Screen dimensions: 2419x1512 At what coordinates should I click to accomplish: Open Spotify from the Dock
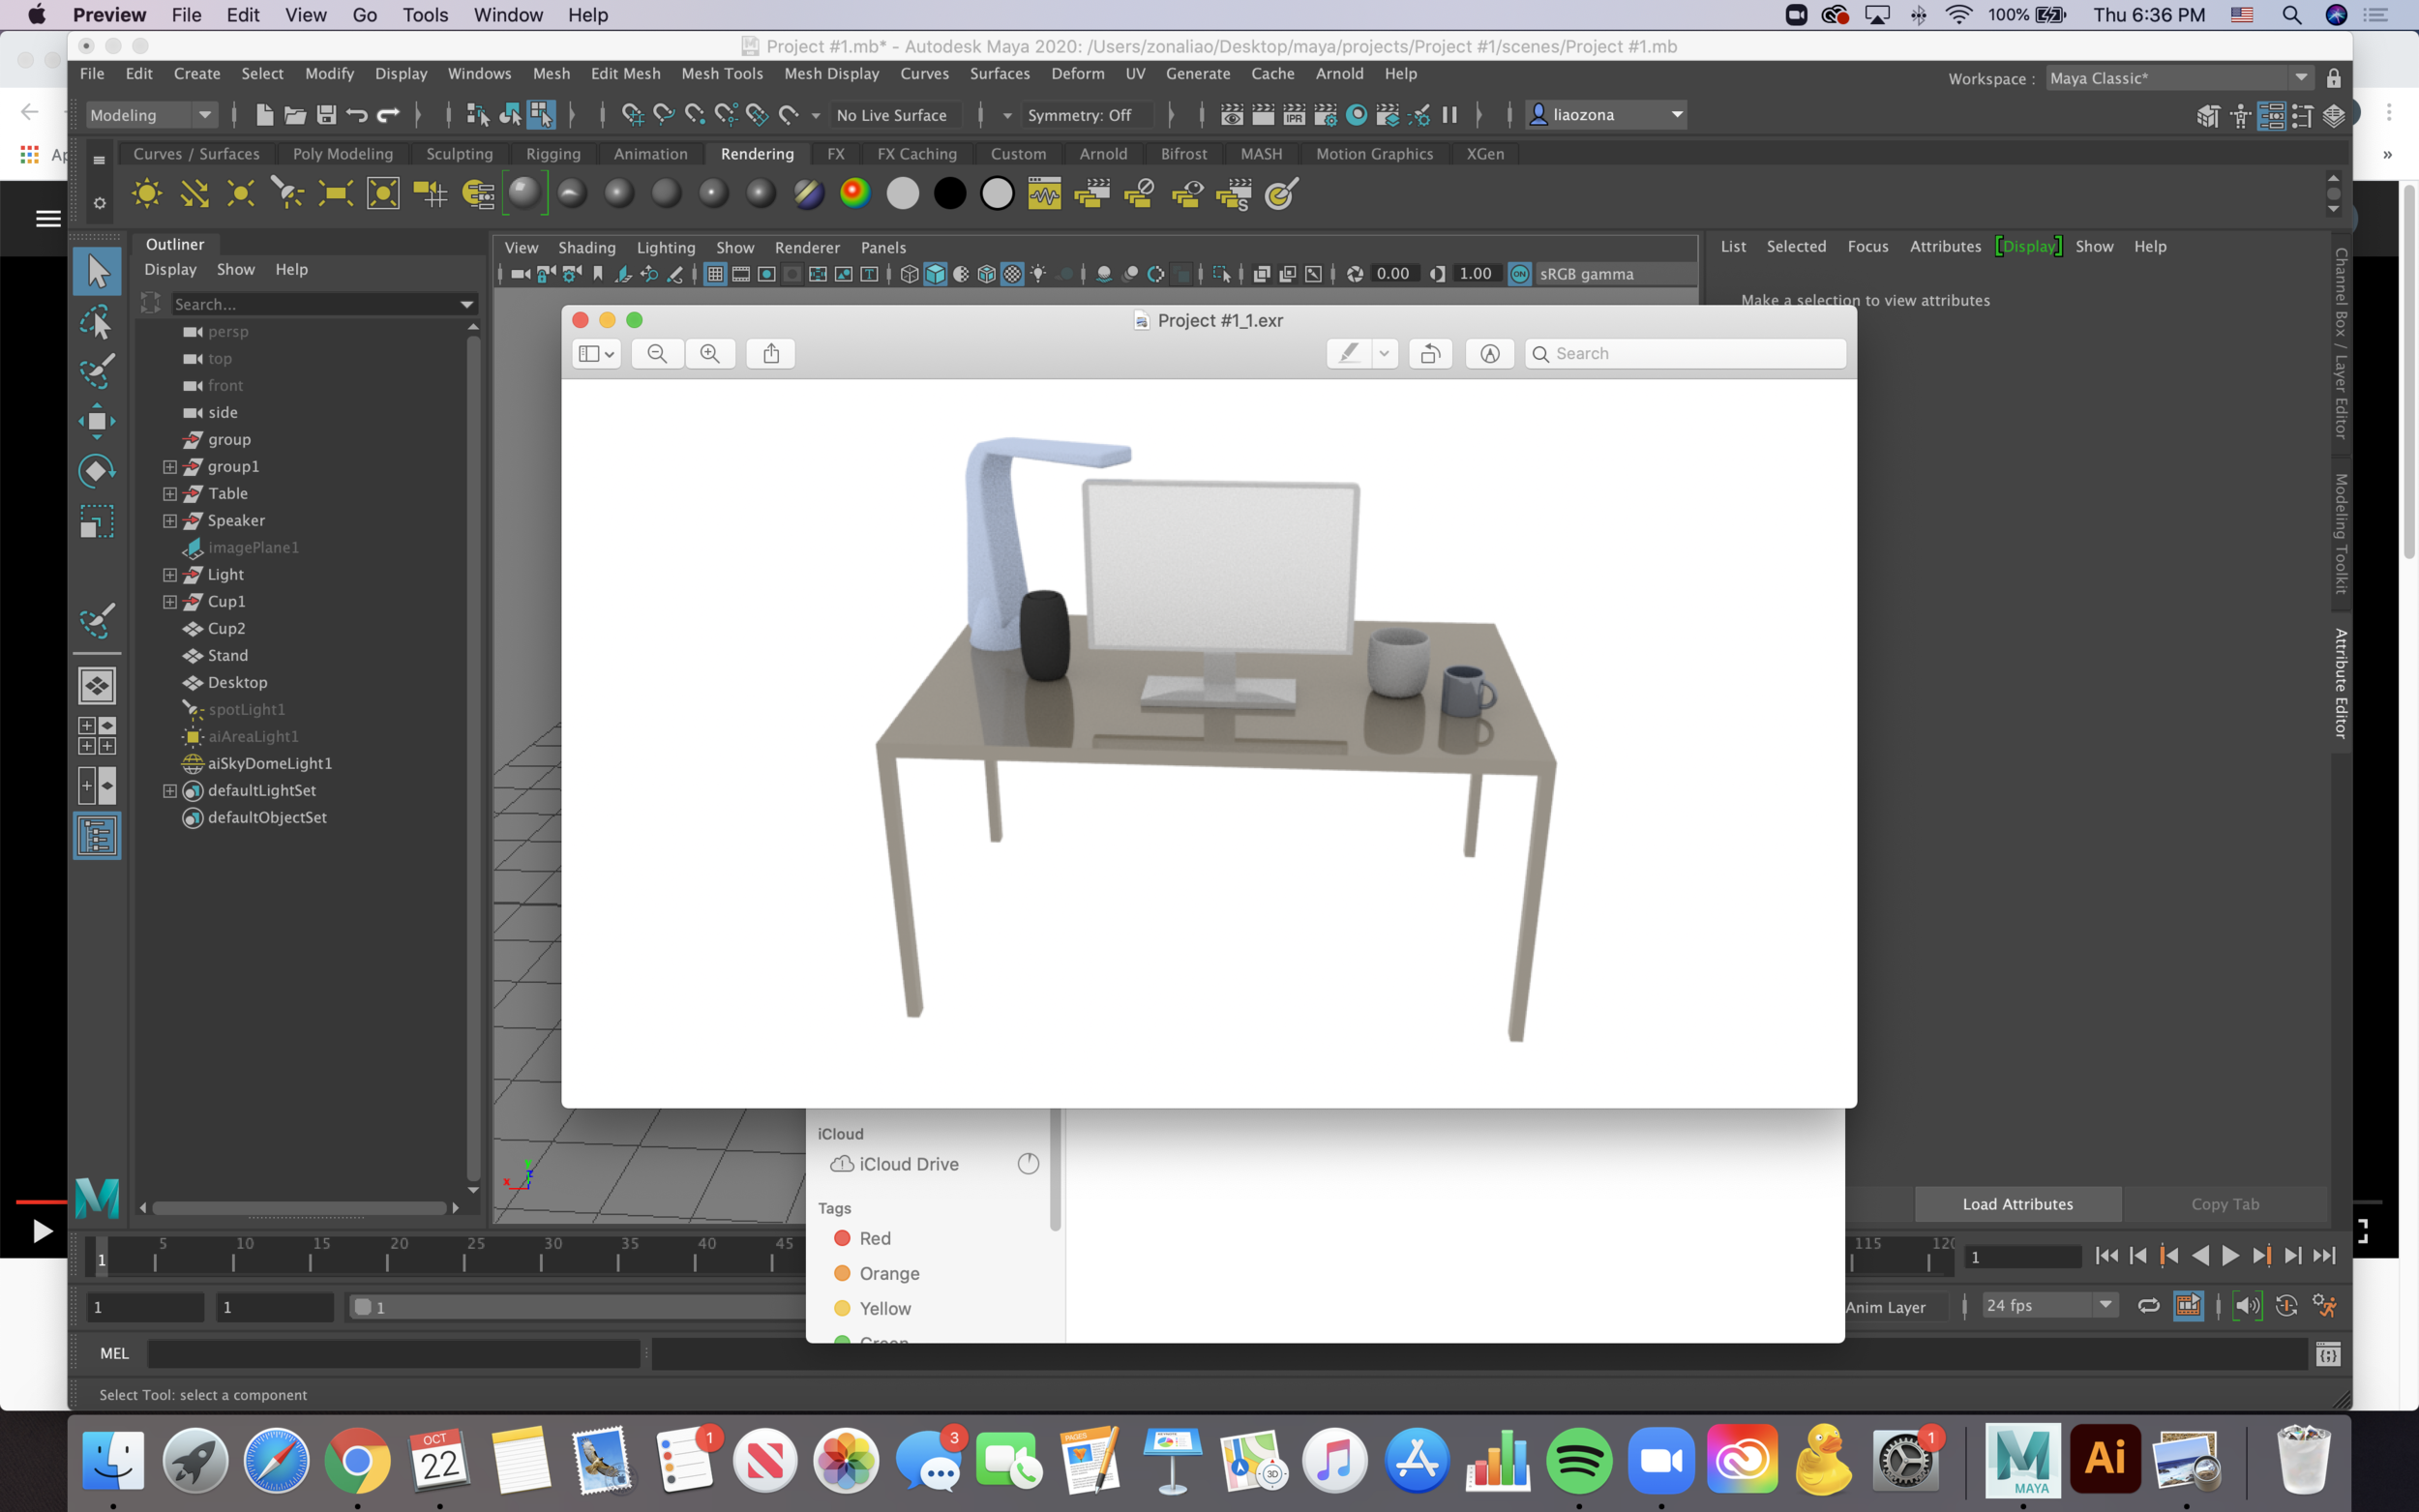1579,1460
